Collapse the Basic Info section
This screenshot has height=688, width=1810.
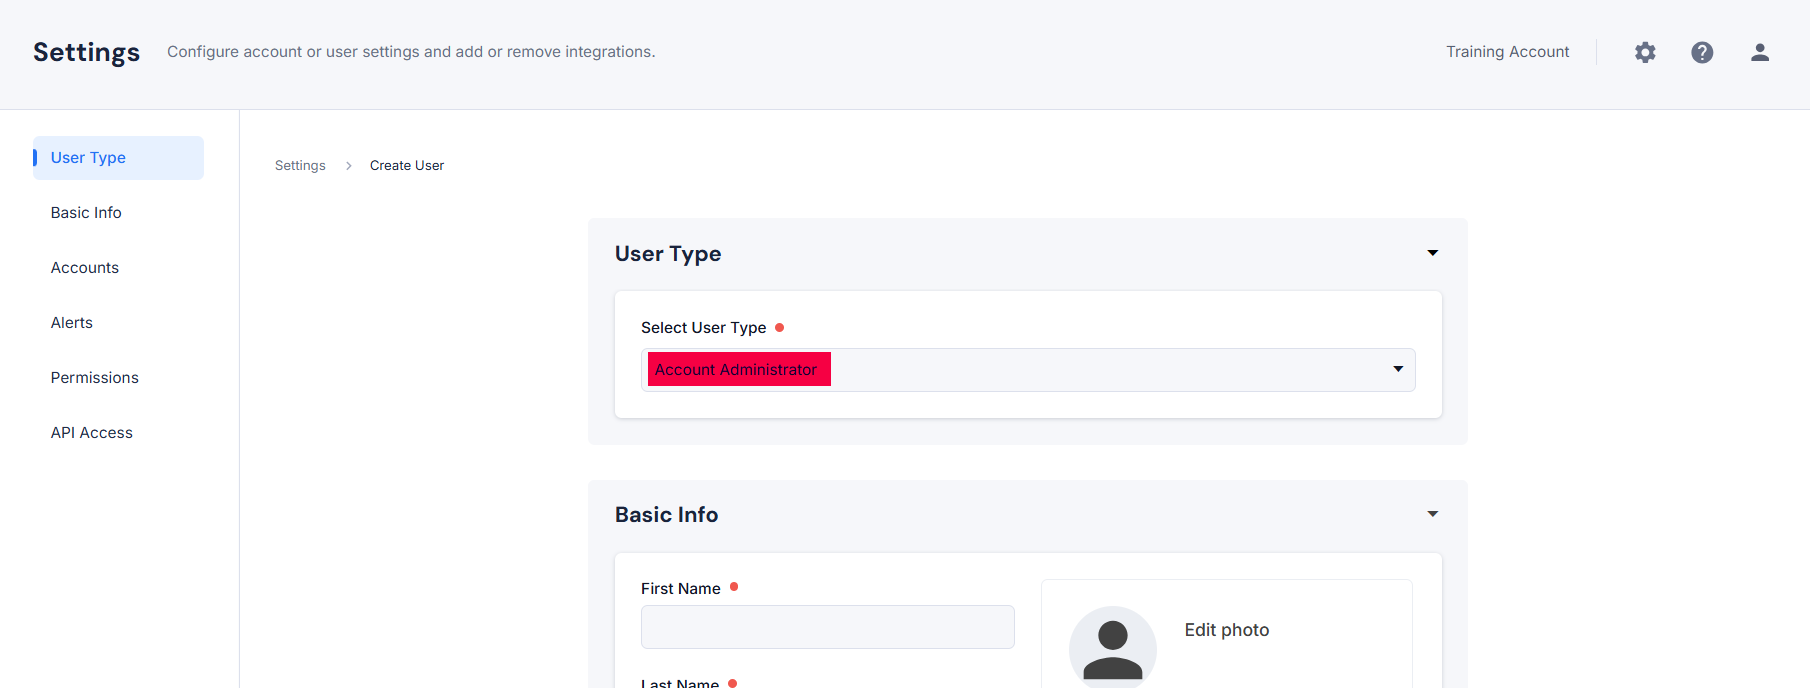tap(1433, 514)
